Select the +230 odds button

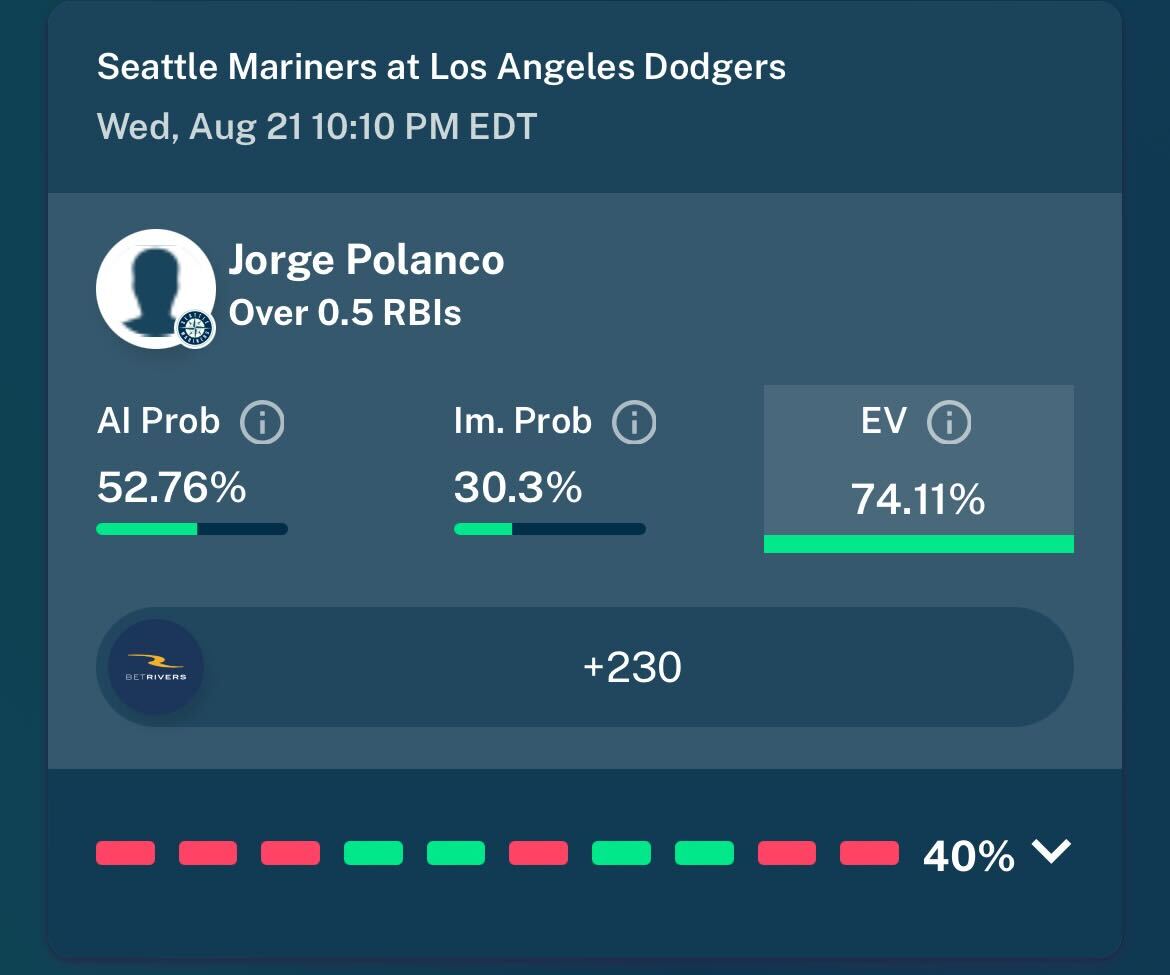pyautogui.click(x=585, y=667)
